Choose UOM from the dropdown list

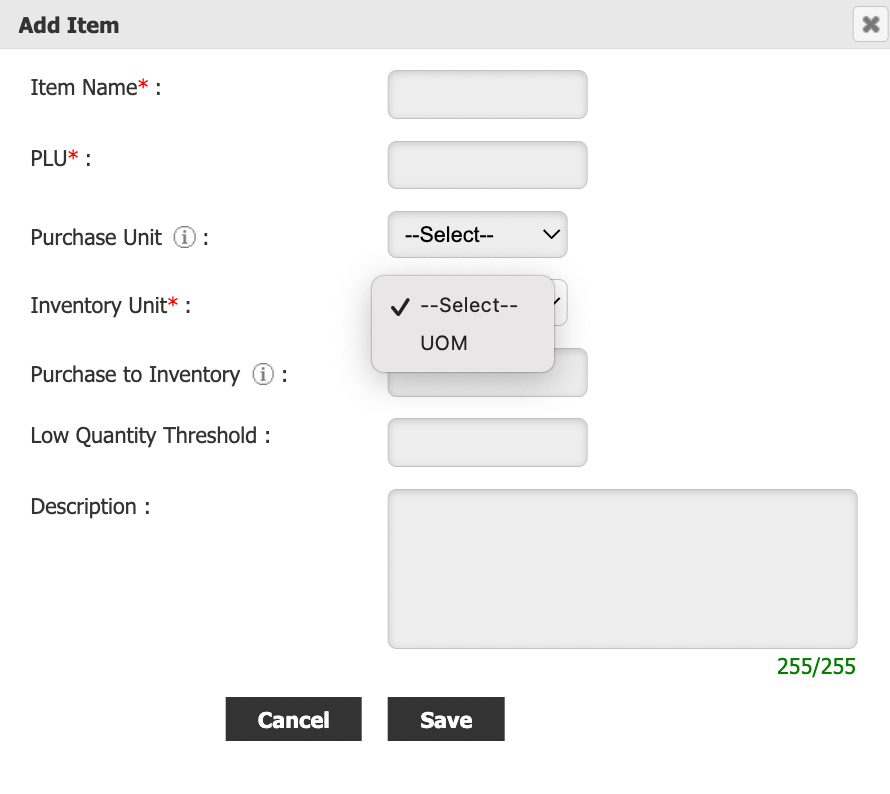pyautogui.click(x=444, y=343)
